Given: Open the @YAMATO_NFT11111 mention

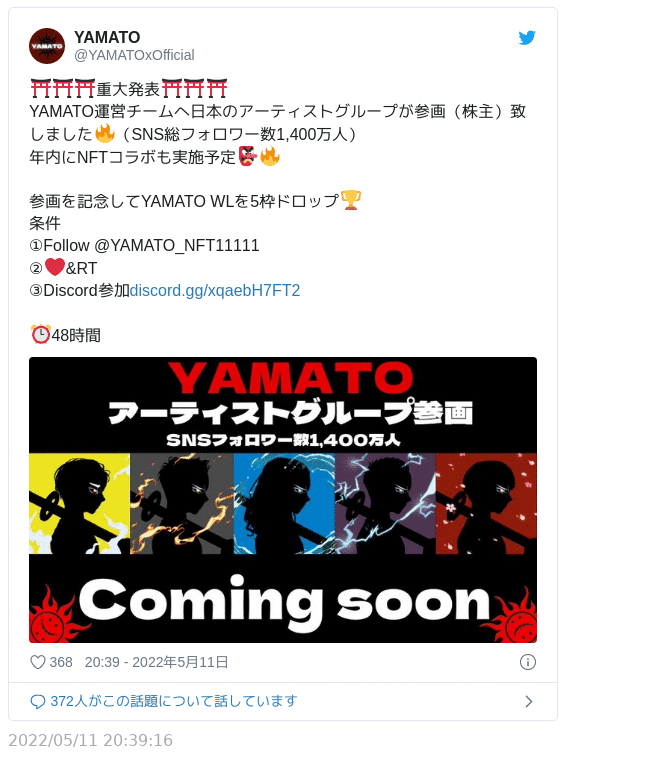Looking at the screenshot, I should 177,246.
